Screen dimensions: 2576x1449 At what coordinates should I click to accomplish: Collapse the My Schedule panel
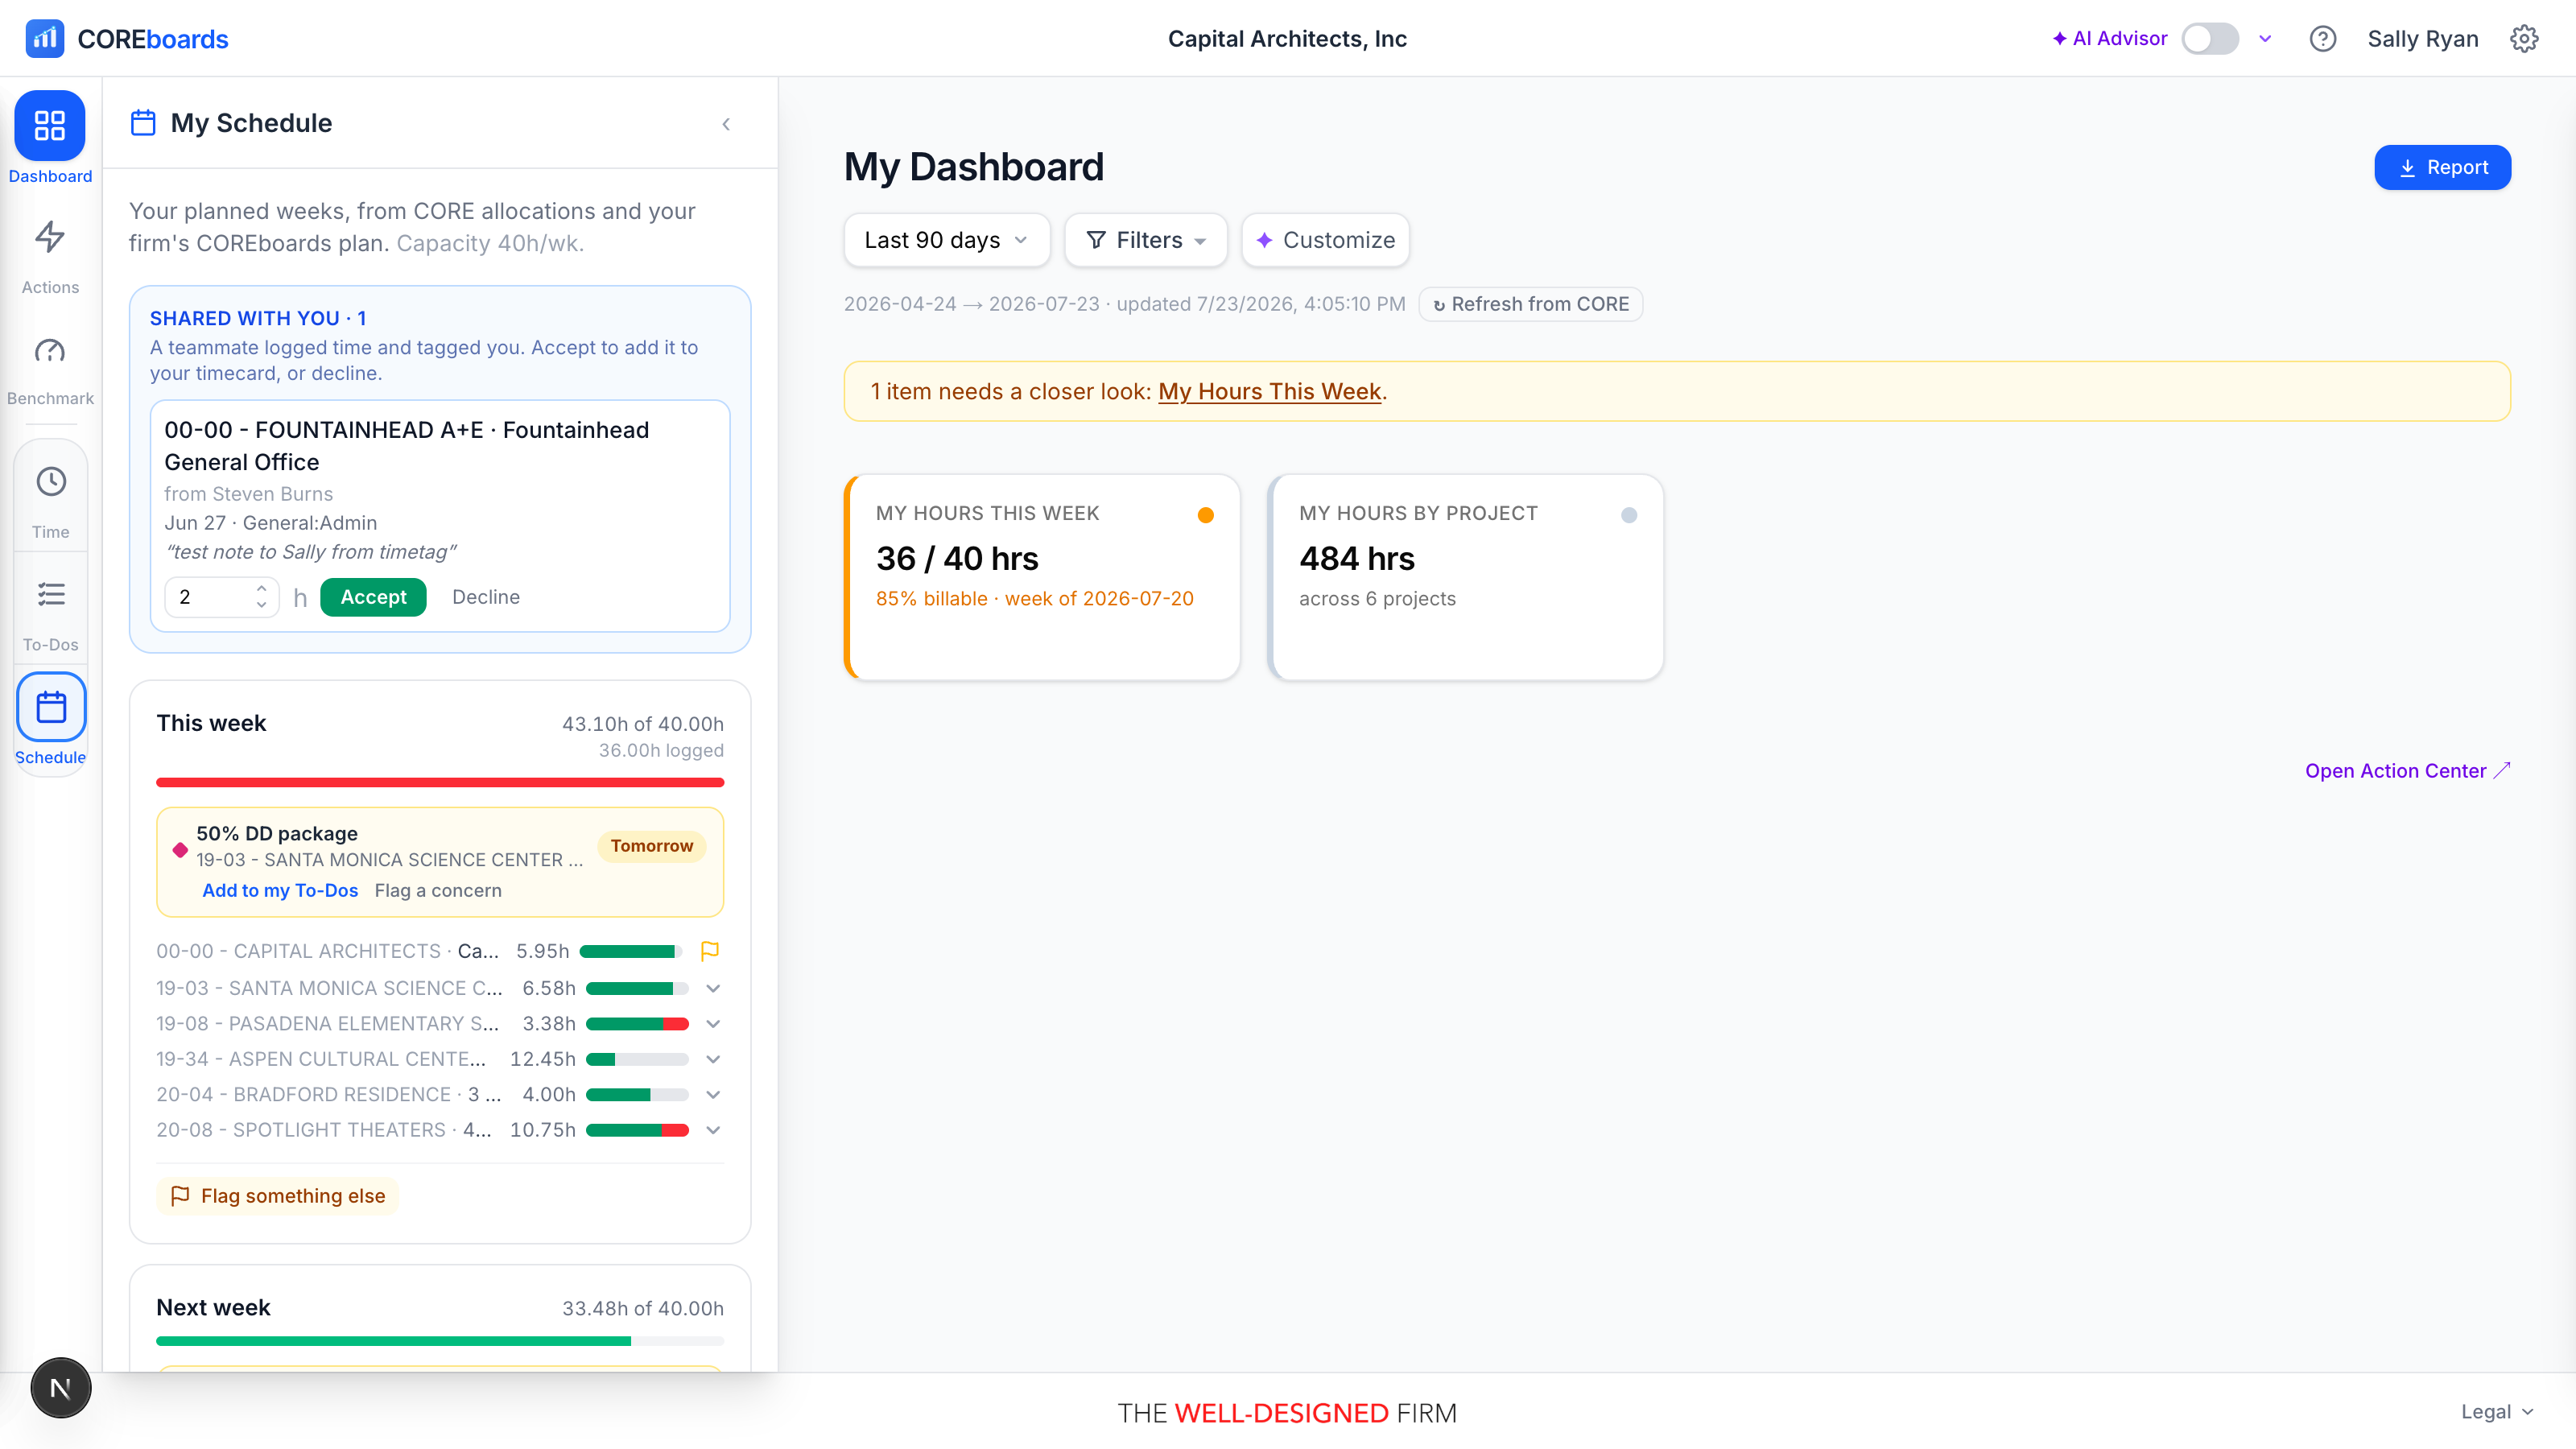coord(726,124)
